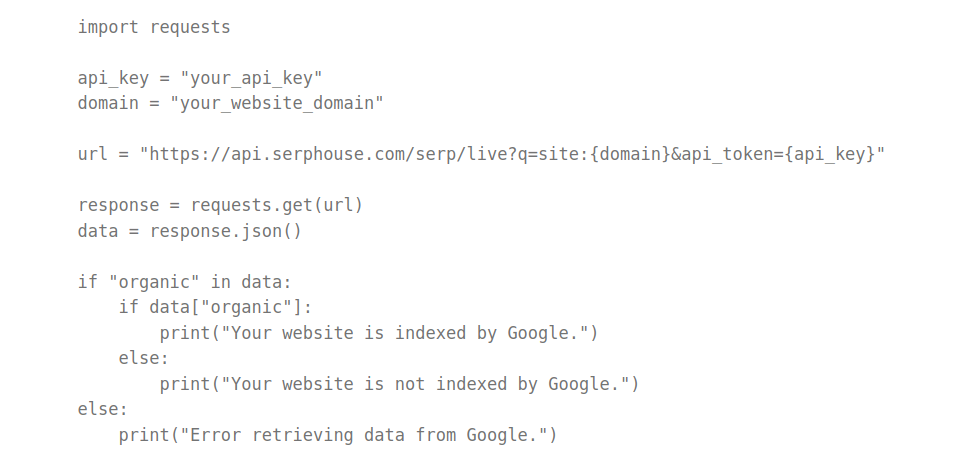Click "requests" in the import statement
The width and height of the screenshot is (971, 474).
point(190,27)
